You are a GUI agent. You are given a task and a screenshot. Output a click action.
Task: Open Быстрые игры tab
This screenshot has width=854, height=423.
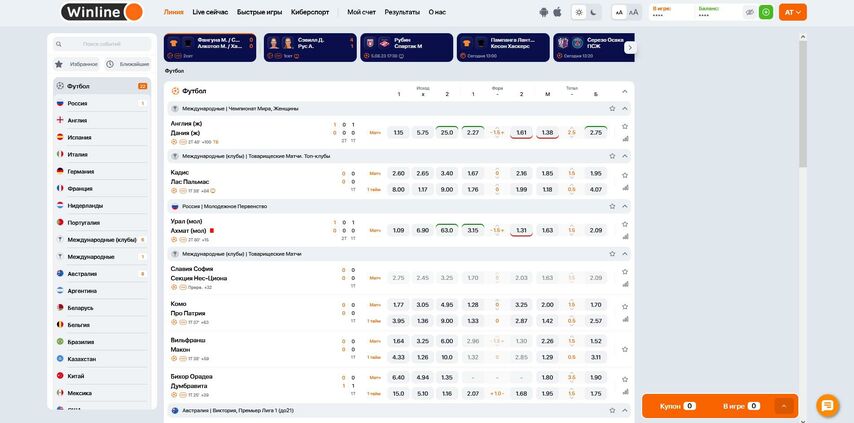pos(259,12)
